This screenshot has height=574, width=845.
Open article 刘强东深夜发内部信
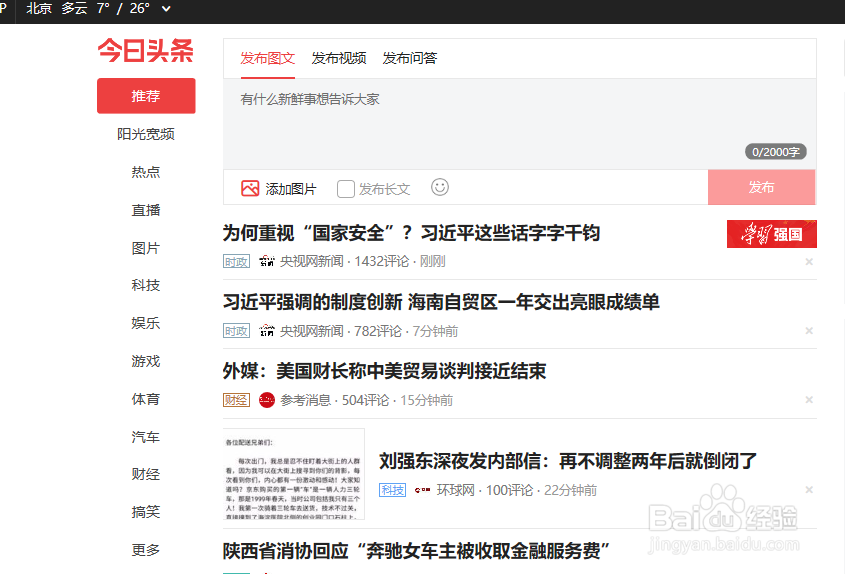click(568, 461)
